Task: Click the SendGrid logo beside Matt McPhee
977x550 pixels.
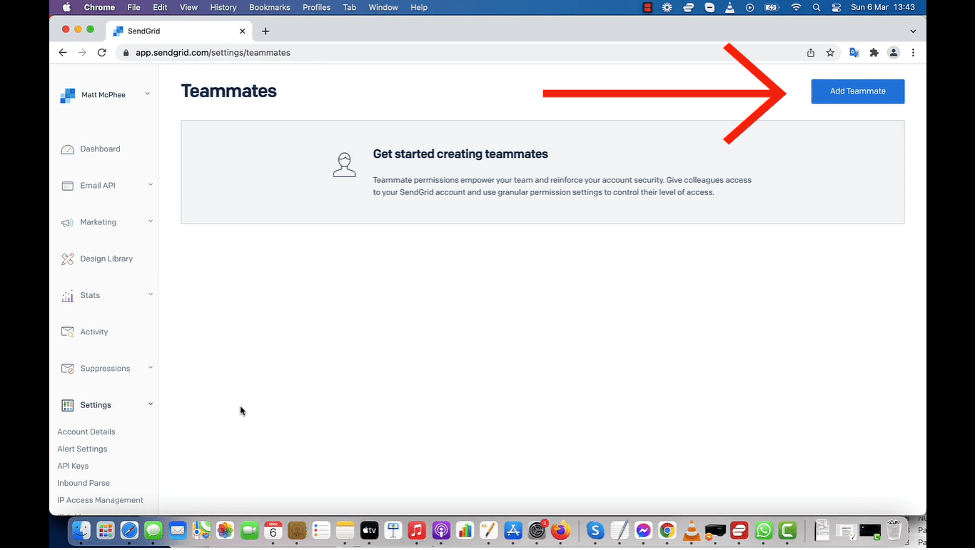Action: point(67,95)
